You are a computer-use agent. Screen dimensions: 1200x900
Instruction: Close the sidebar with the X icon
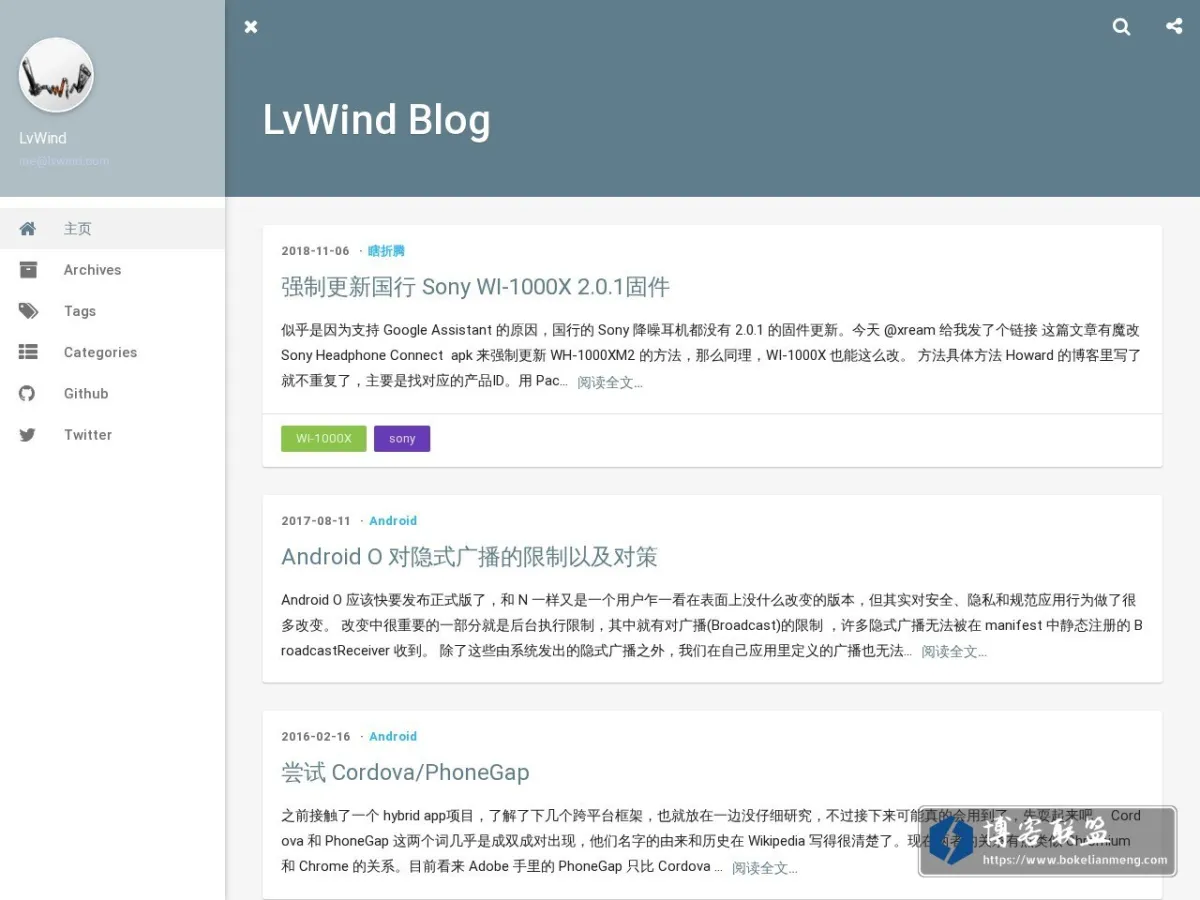click(251, 27)
